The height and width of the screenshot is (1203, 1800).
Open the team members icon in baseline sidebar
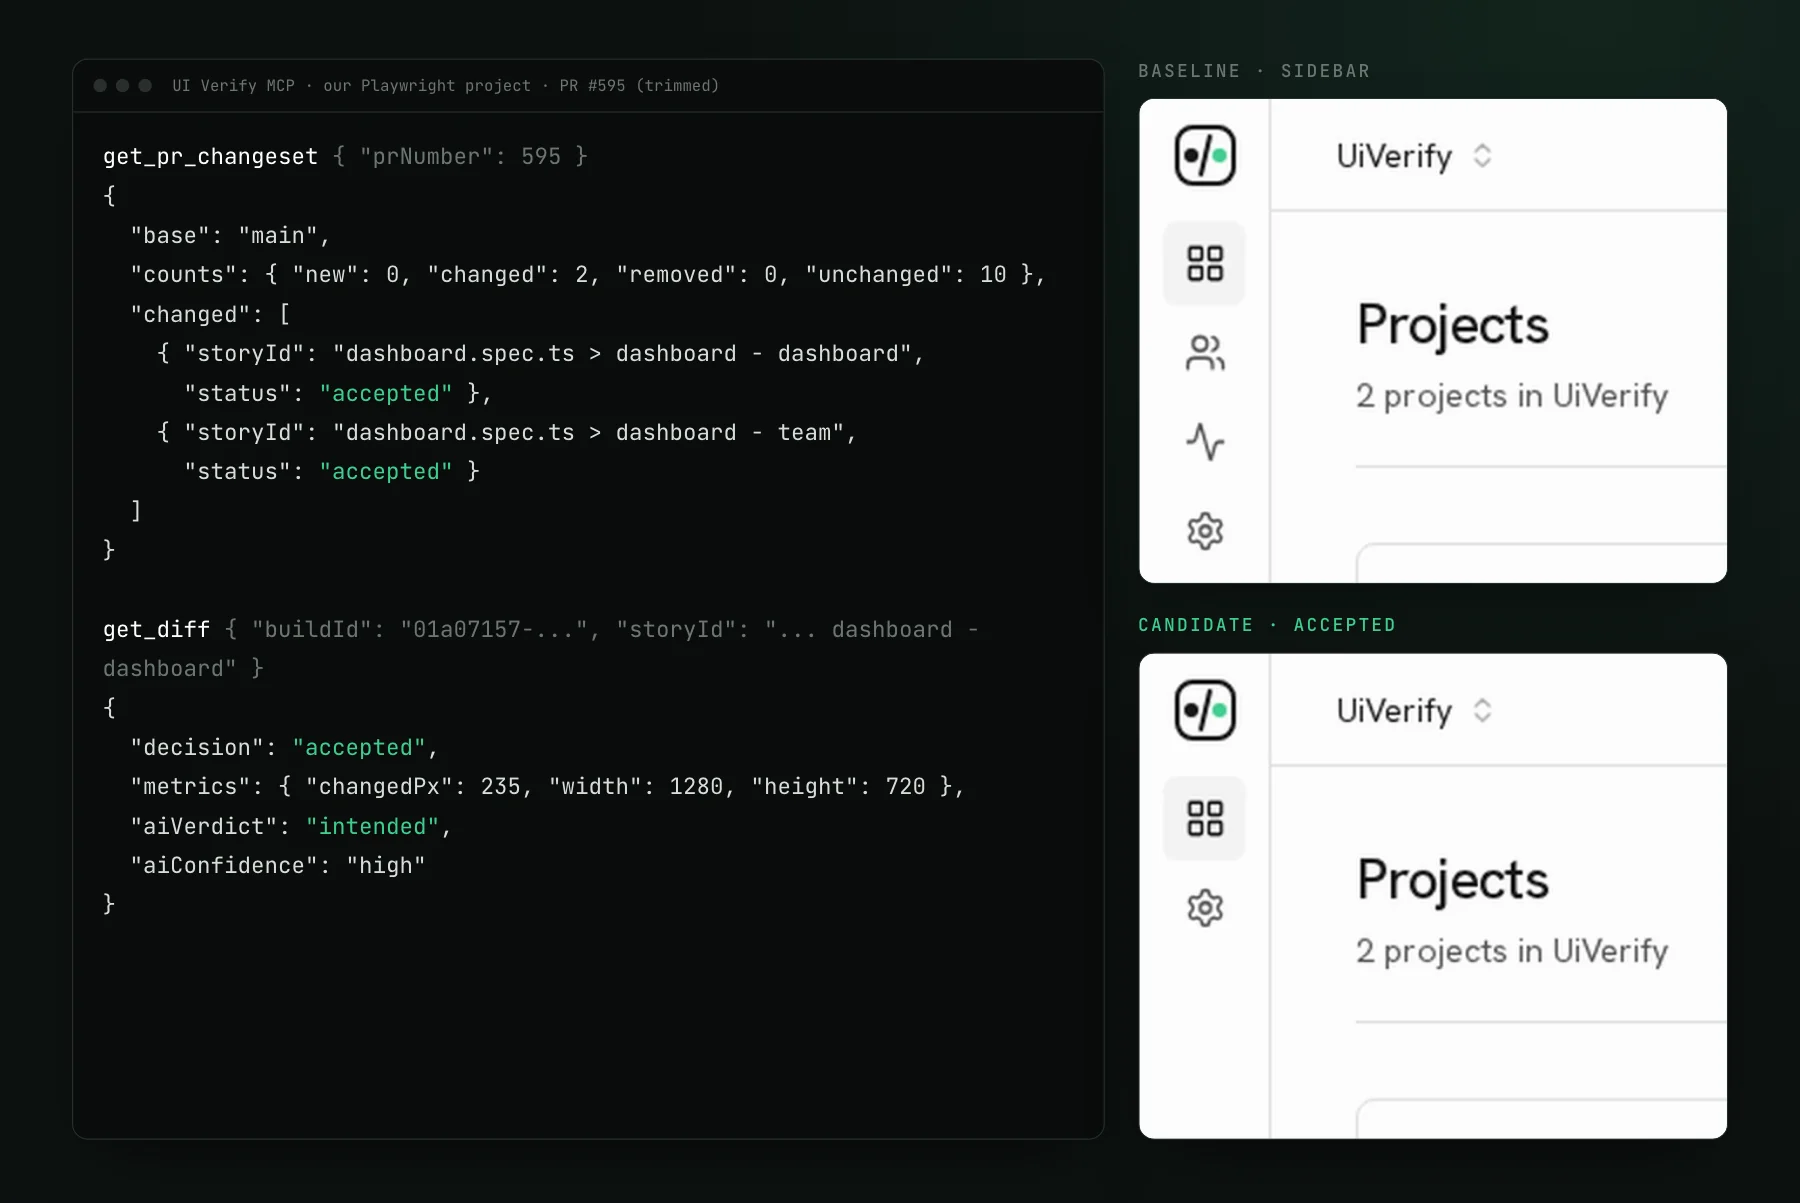1205,353
